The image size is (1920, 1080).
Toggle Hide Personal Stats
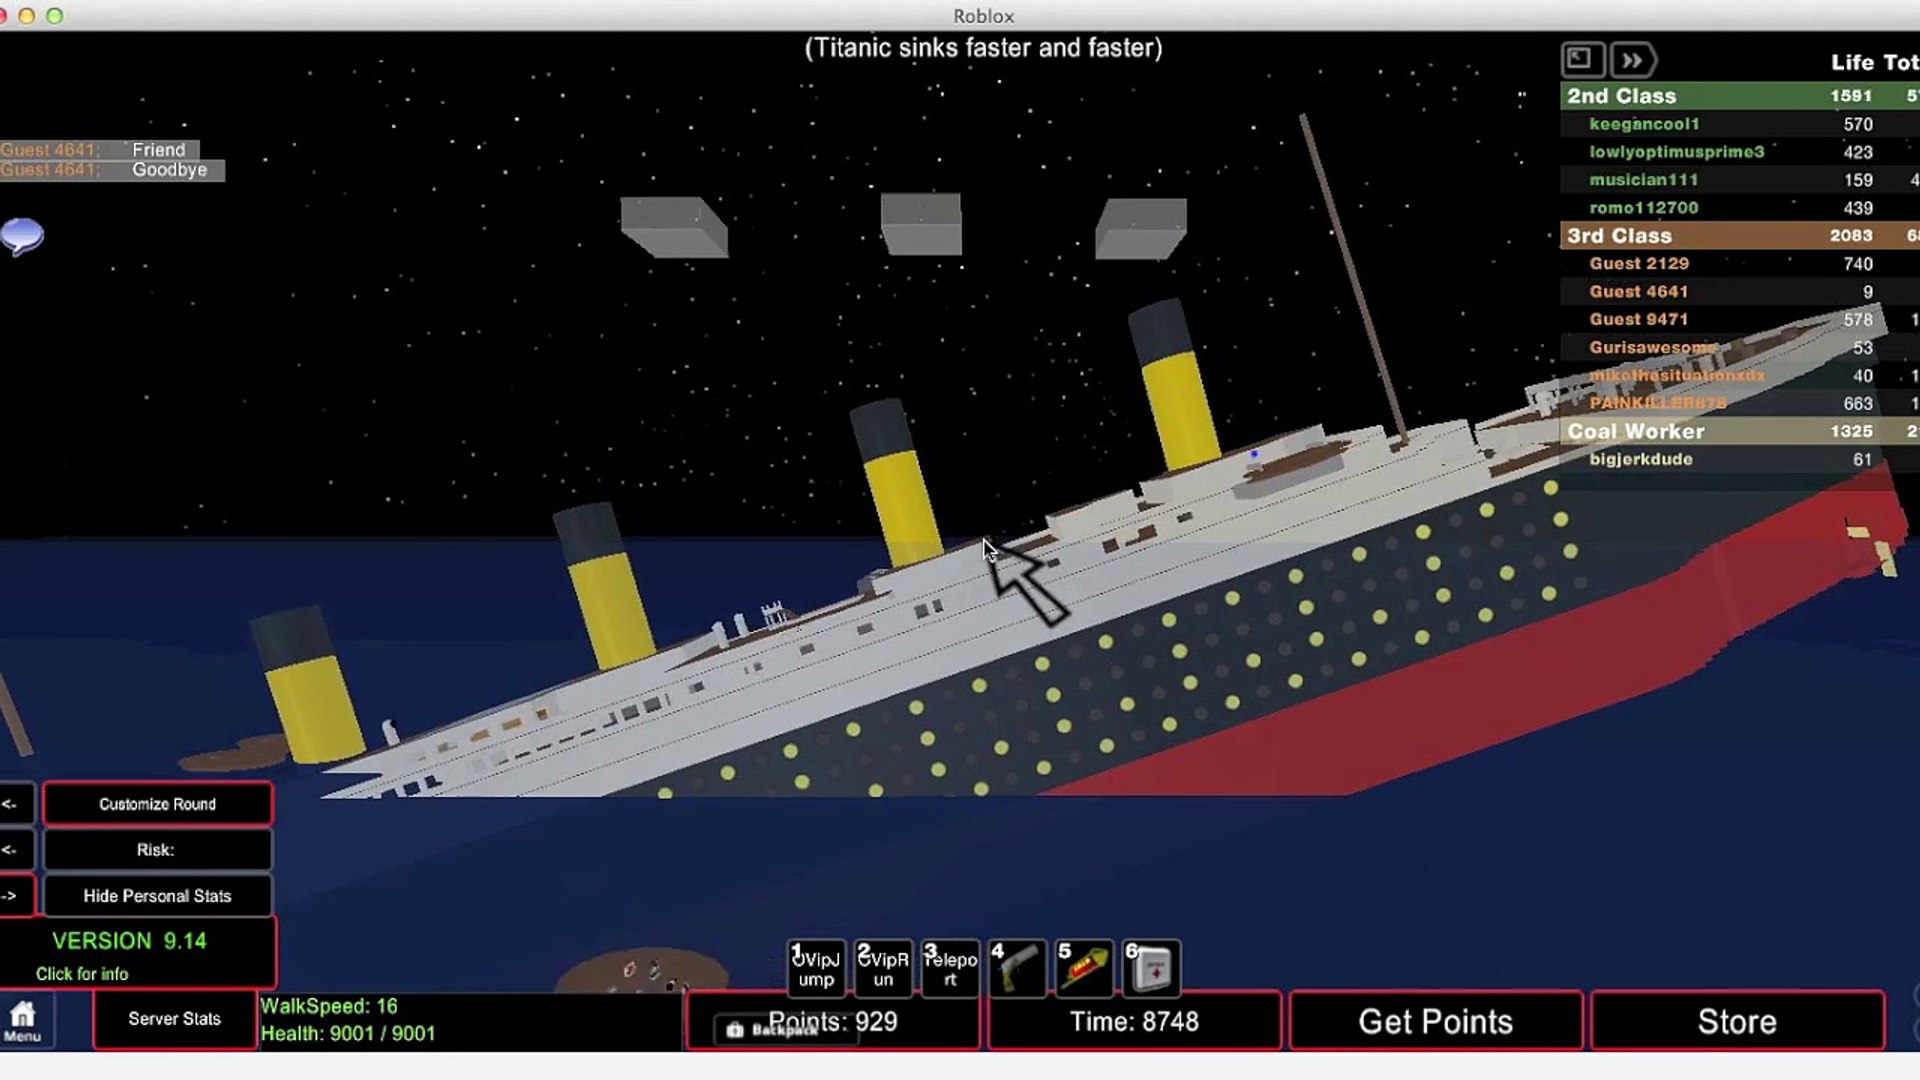coord(156,895)
